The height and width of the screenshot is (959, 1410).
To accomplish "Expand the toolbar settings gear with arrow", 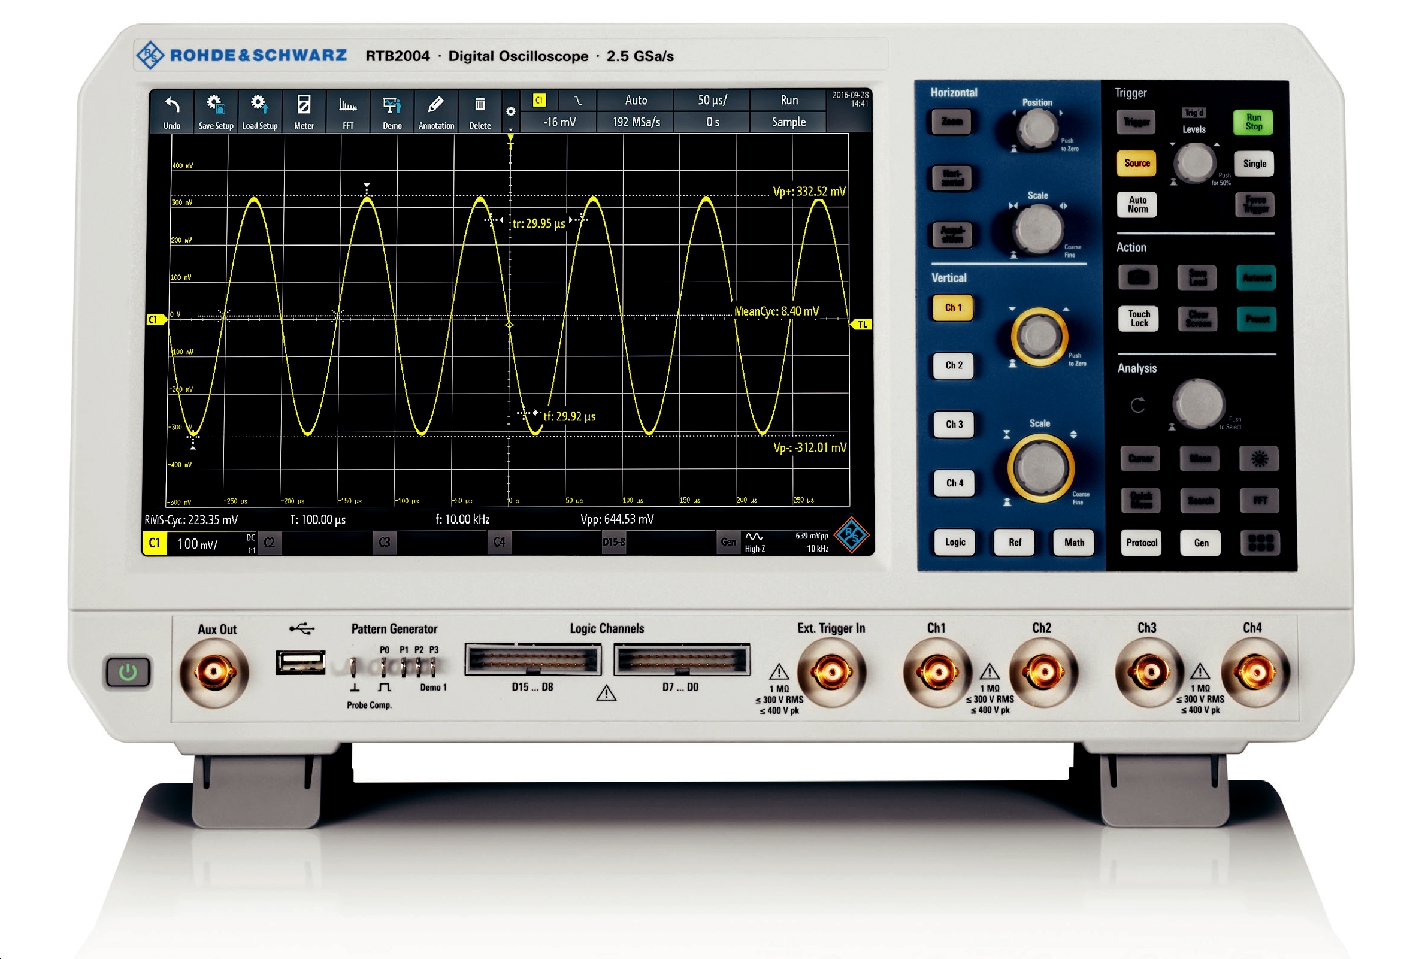I will (510, 114).
